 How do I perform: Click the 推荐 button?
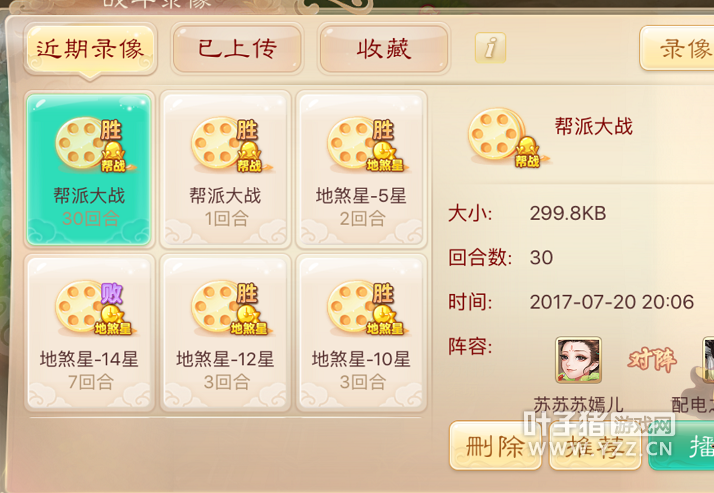(595, 446)
